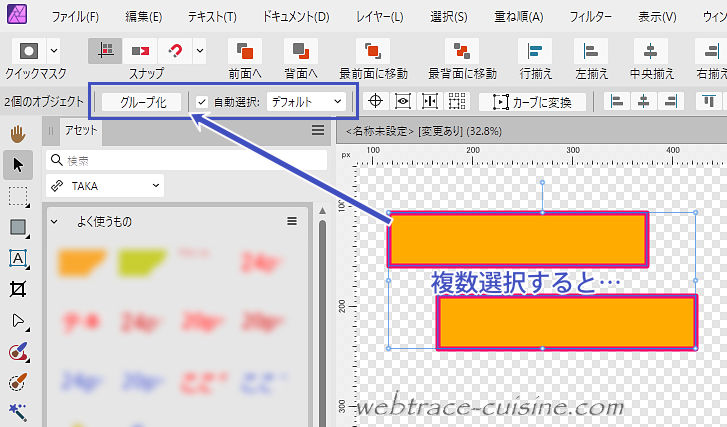Select the Frame Text tool
The image size is (727, 427).
tap(18, 258)
